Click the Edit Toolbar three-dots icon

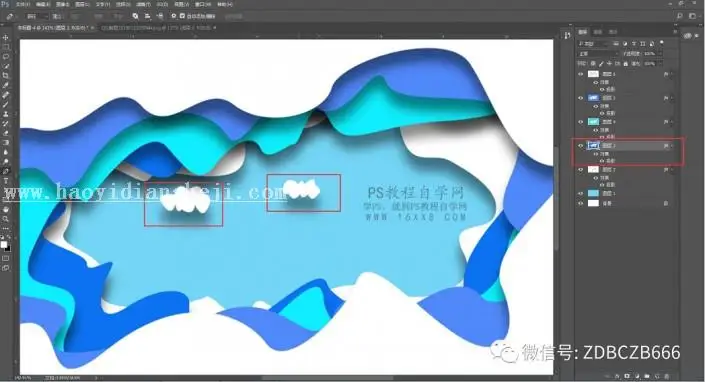click(x=6, y=228)
